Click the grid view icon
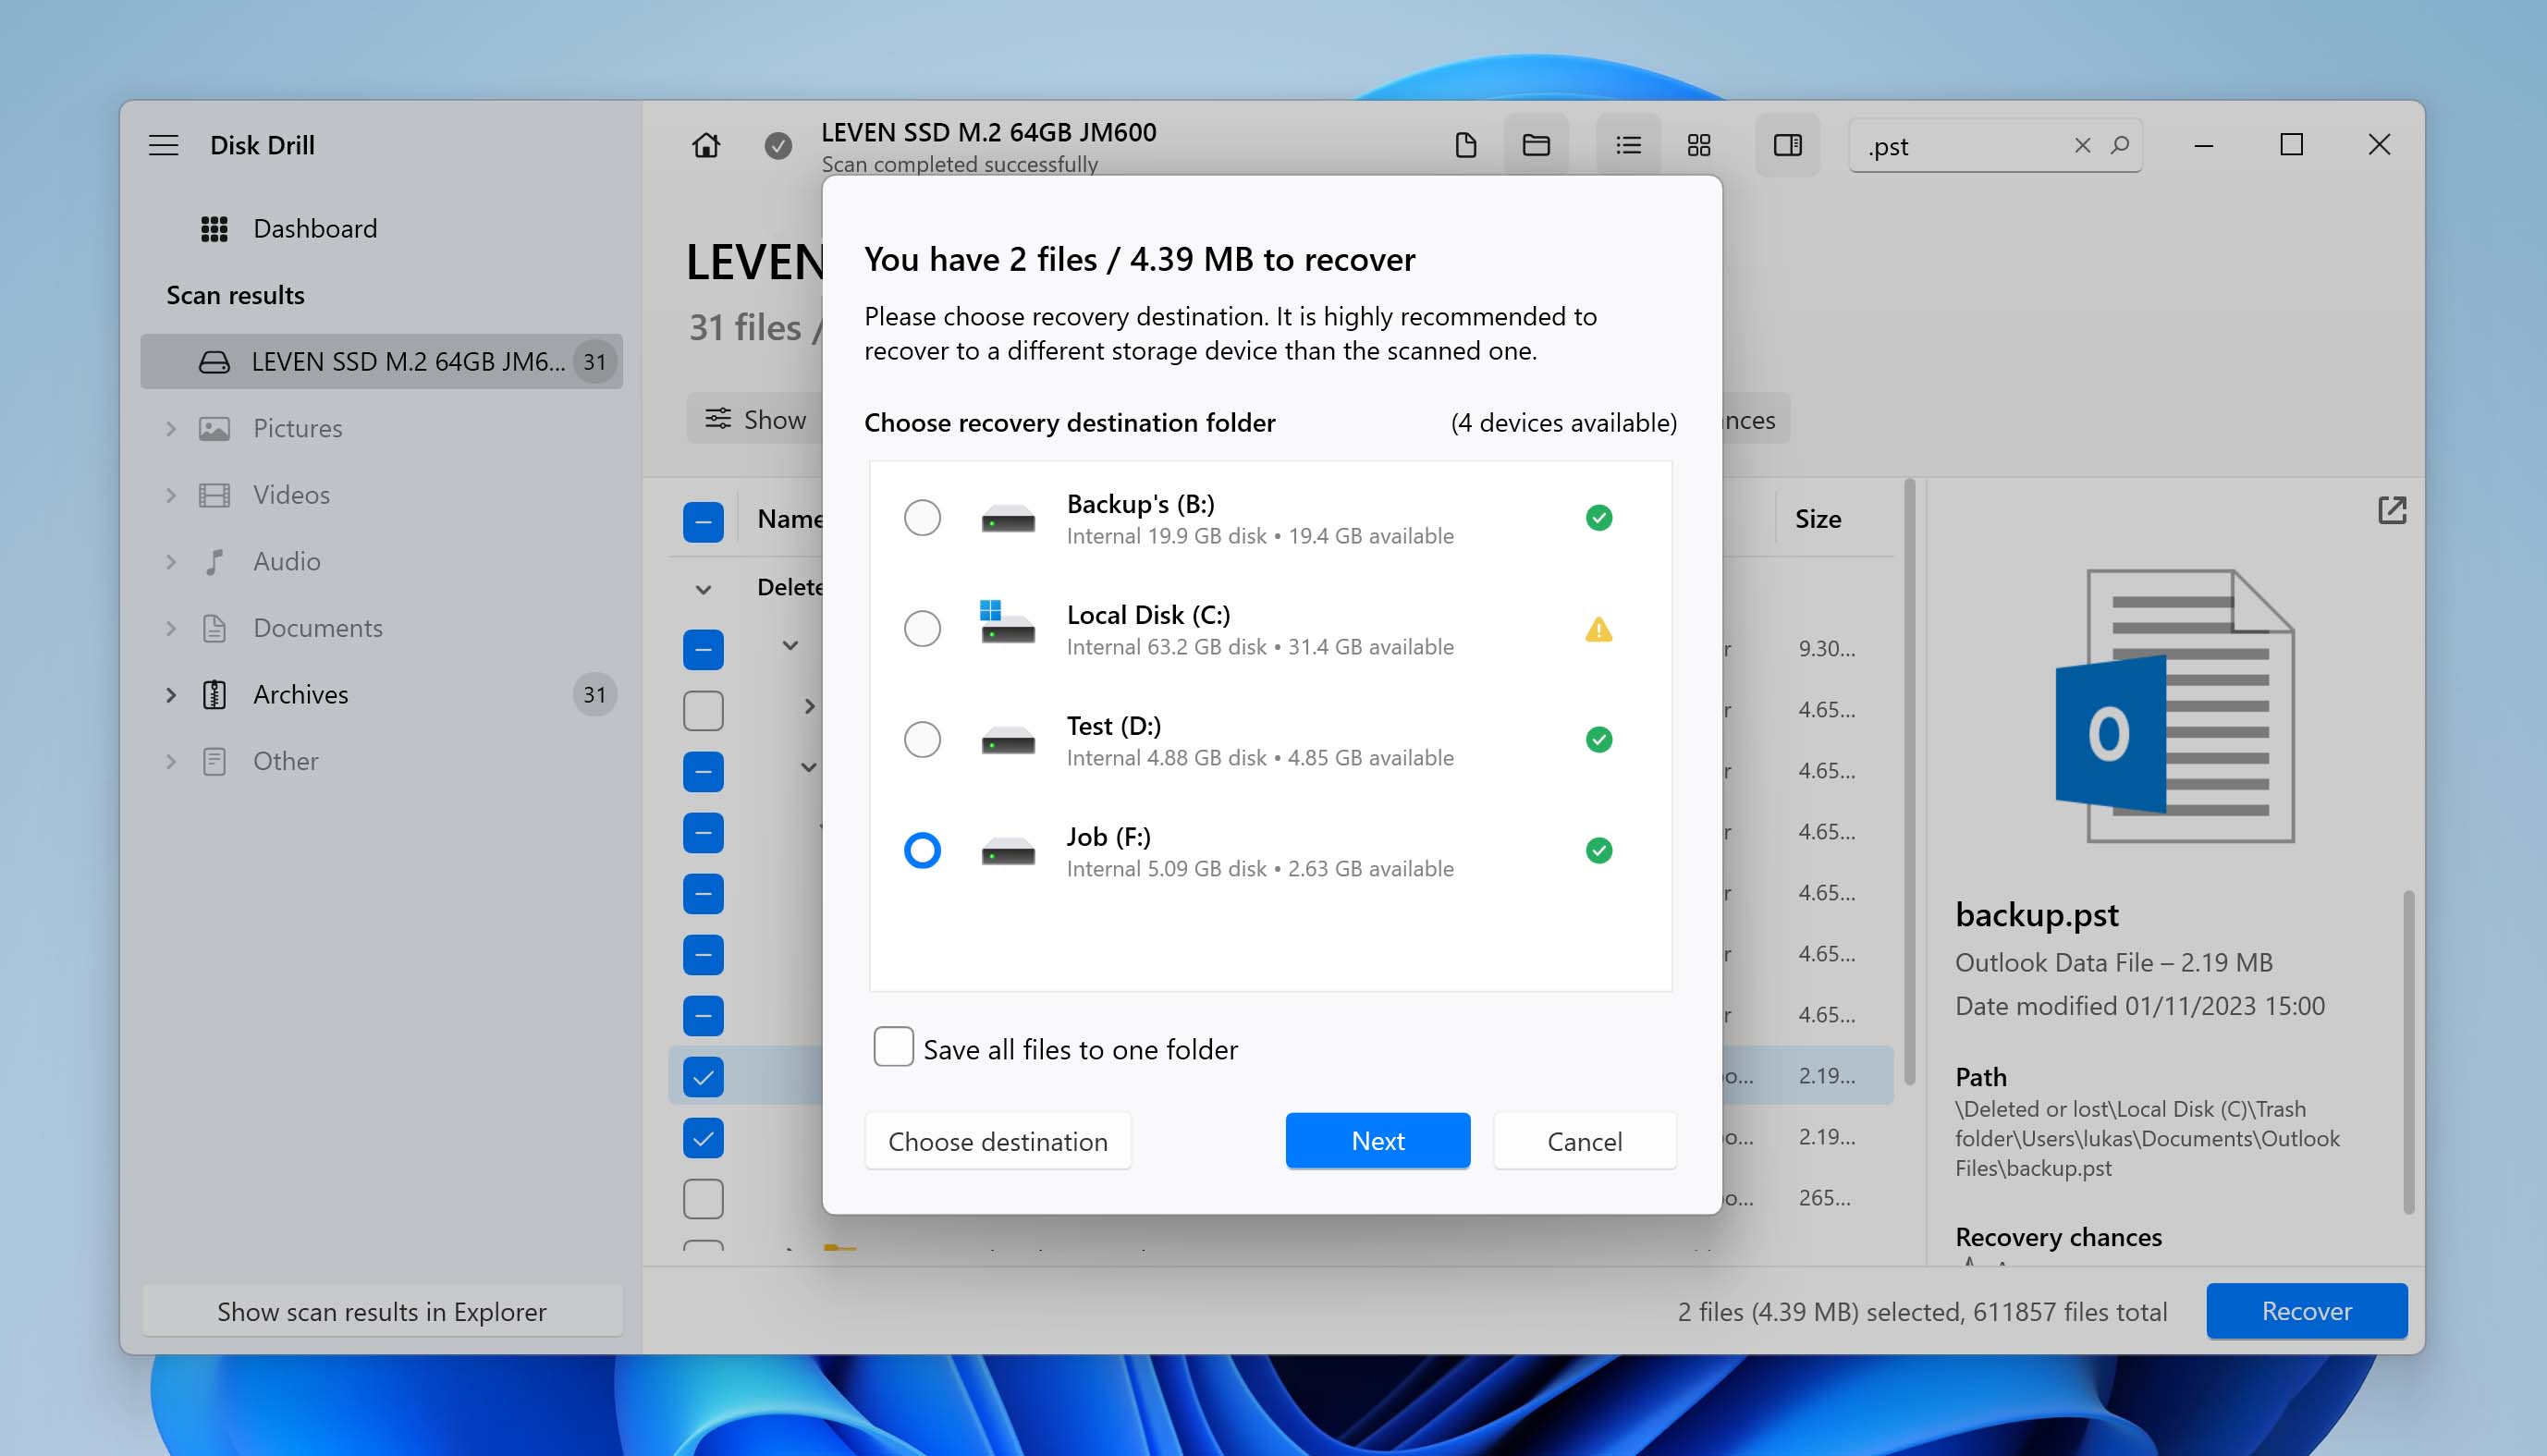The height and width of the screenshot is (1456, 2547). point(1698,143)
